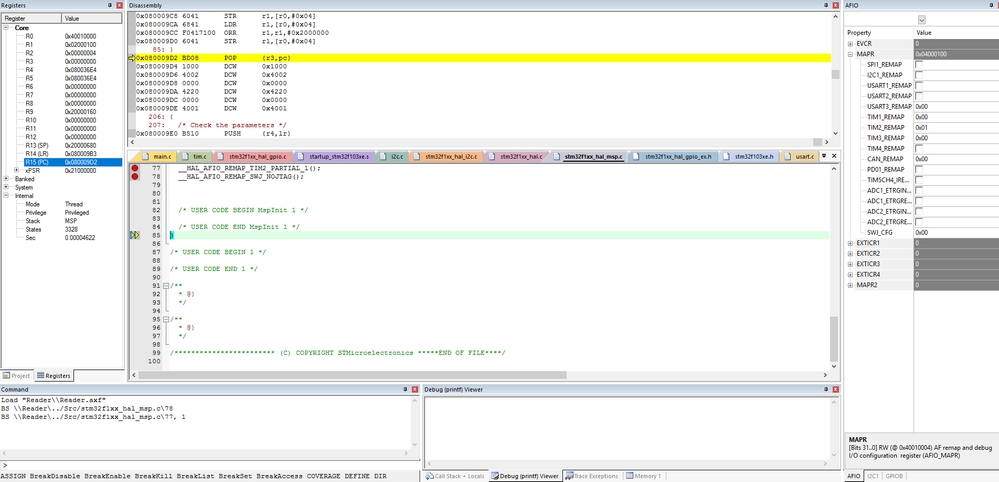Expand the EXTICR3 register node
This screenshot has width=999, height=482.
tap(851, 264)
